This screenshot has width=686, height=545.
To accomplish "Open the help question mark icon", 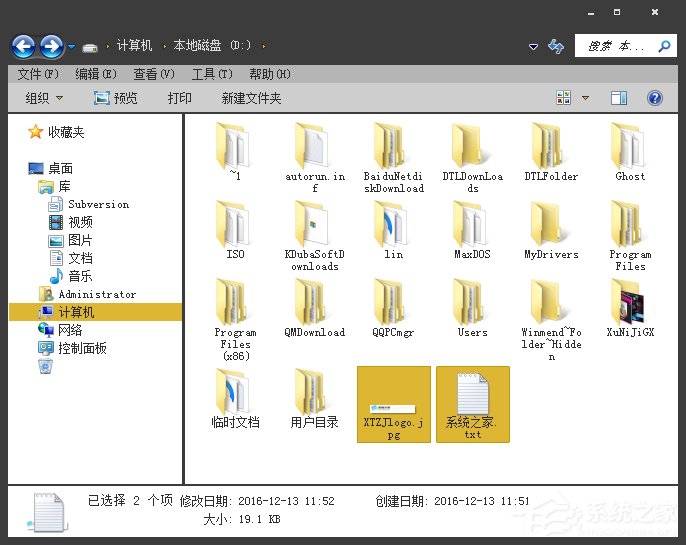I will [655, 98].
